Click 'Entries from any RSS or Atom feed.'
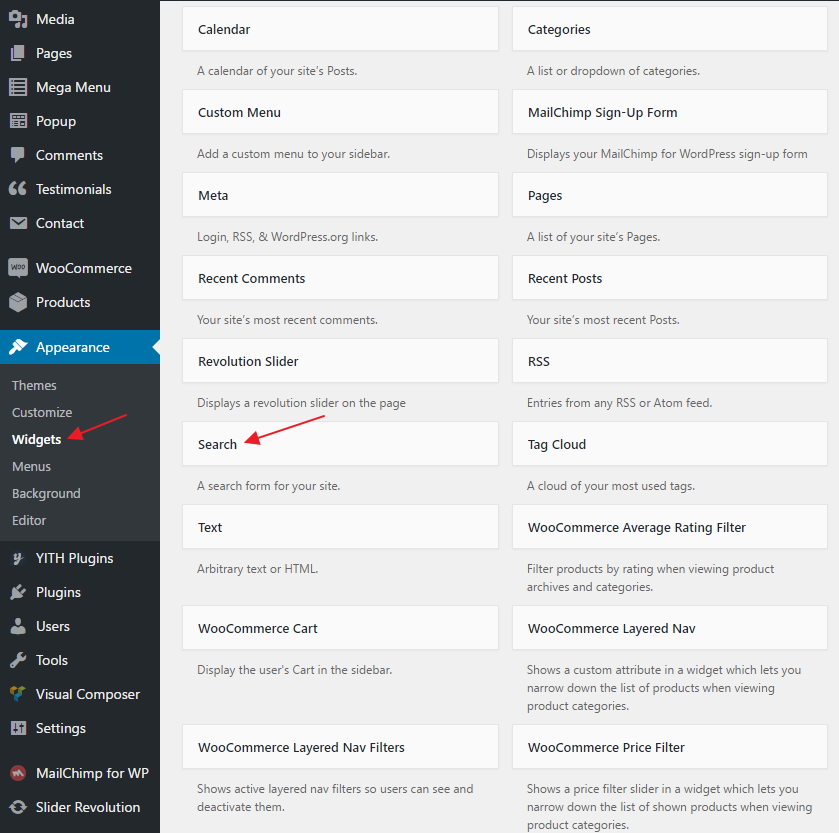839x833 pixels. [x=620, y=403]
